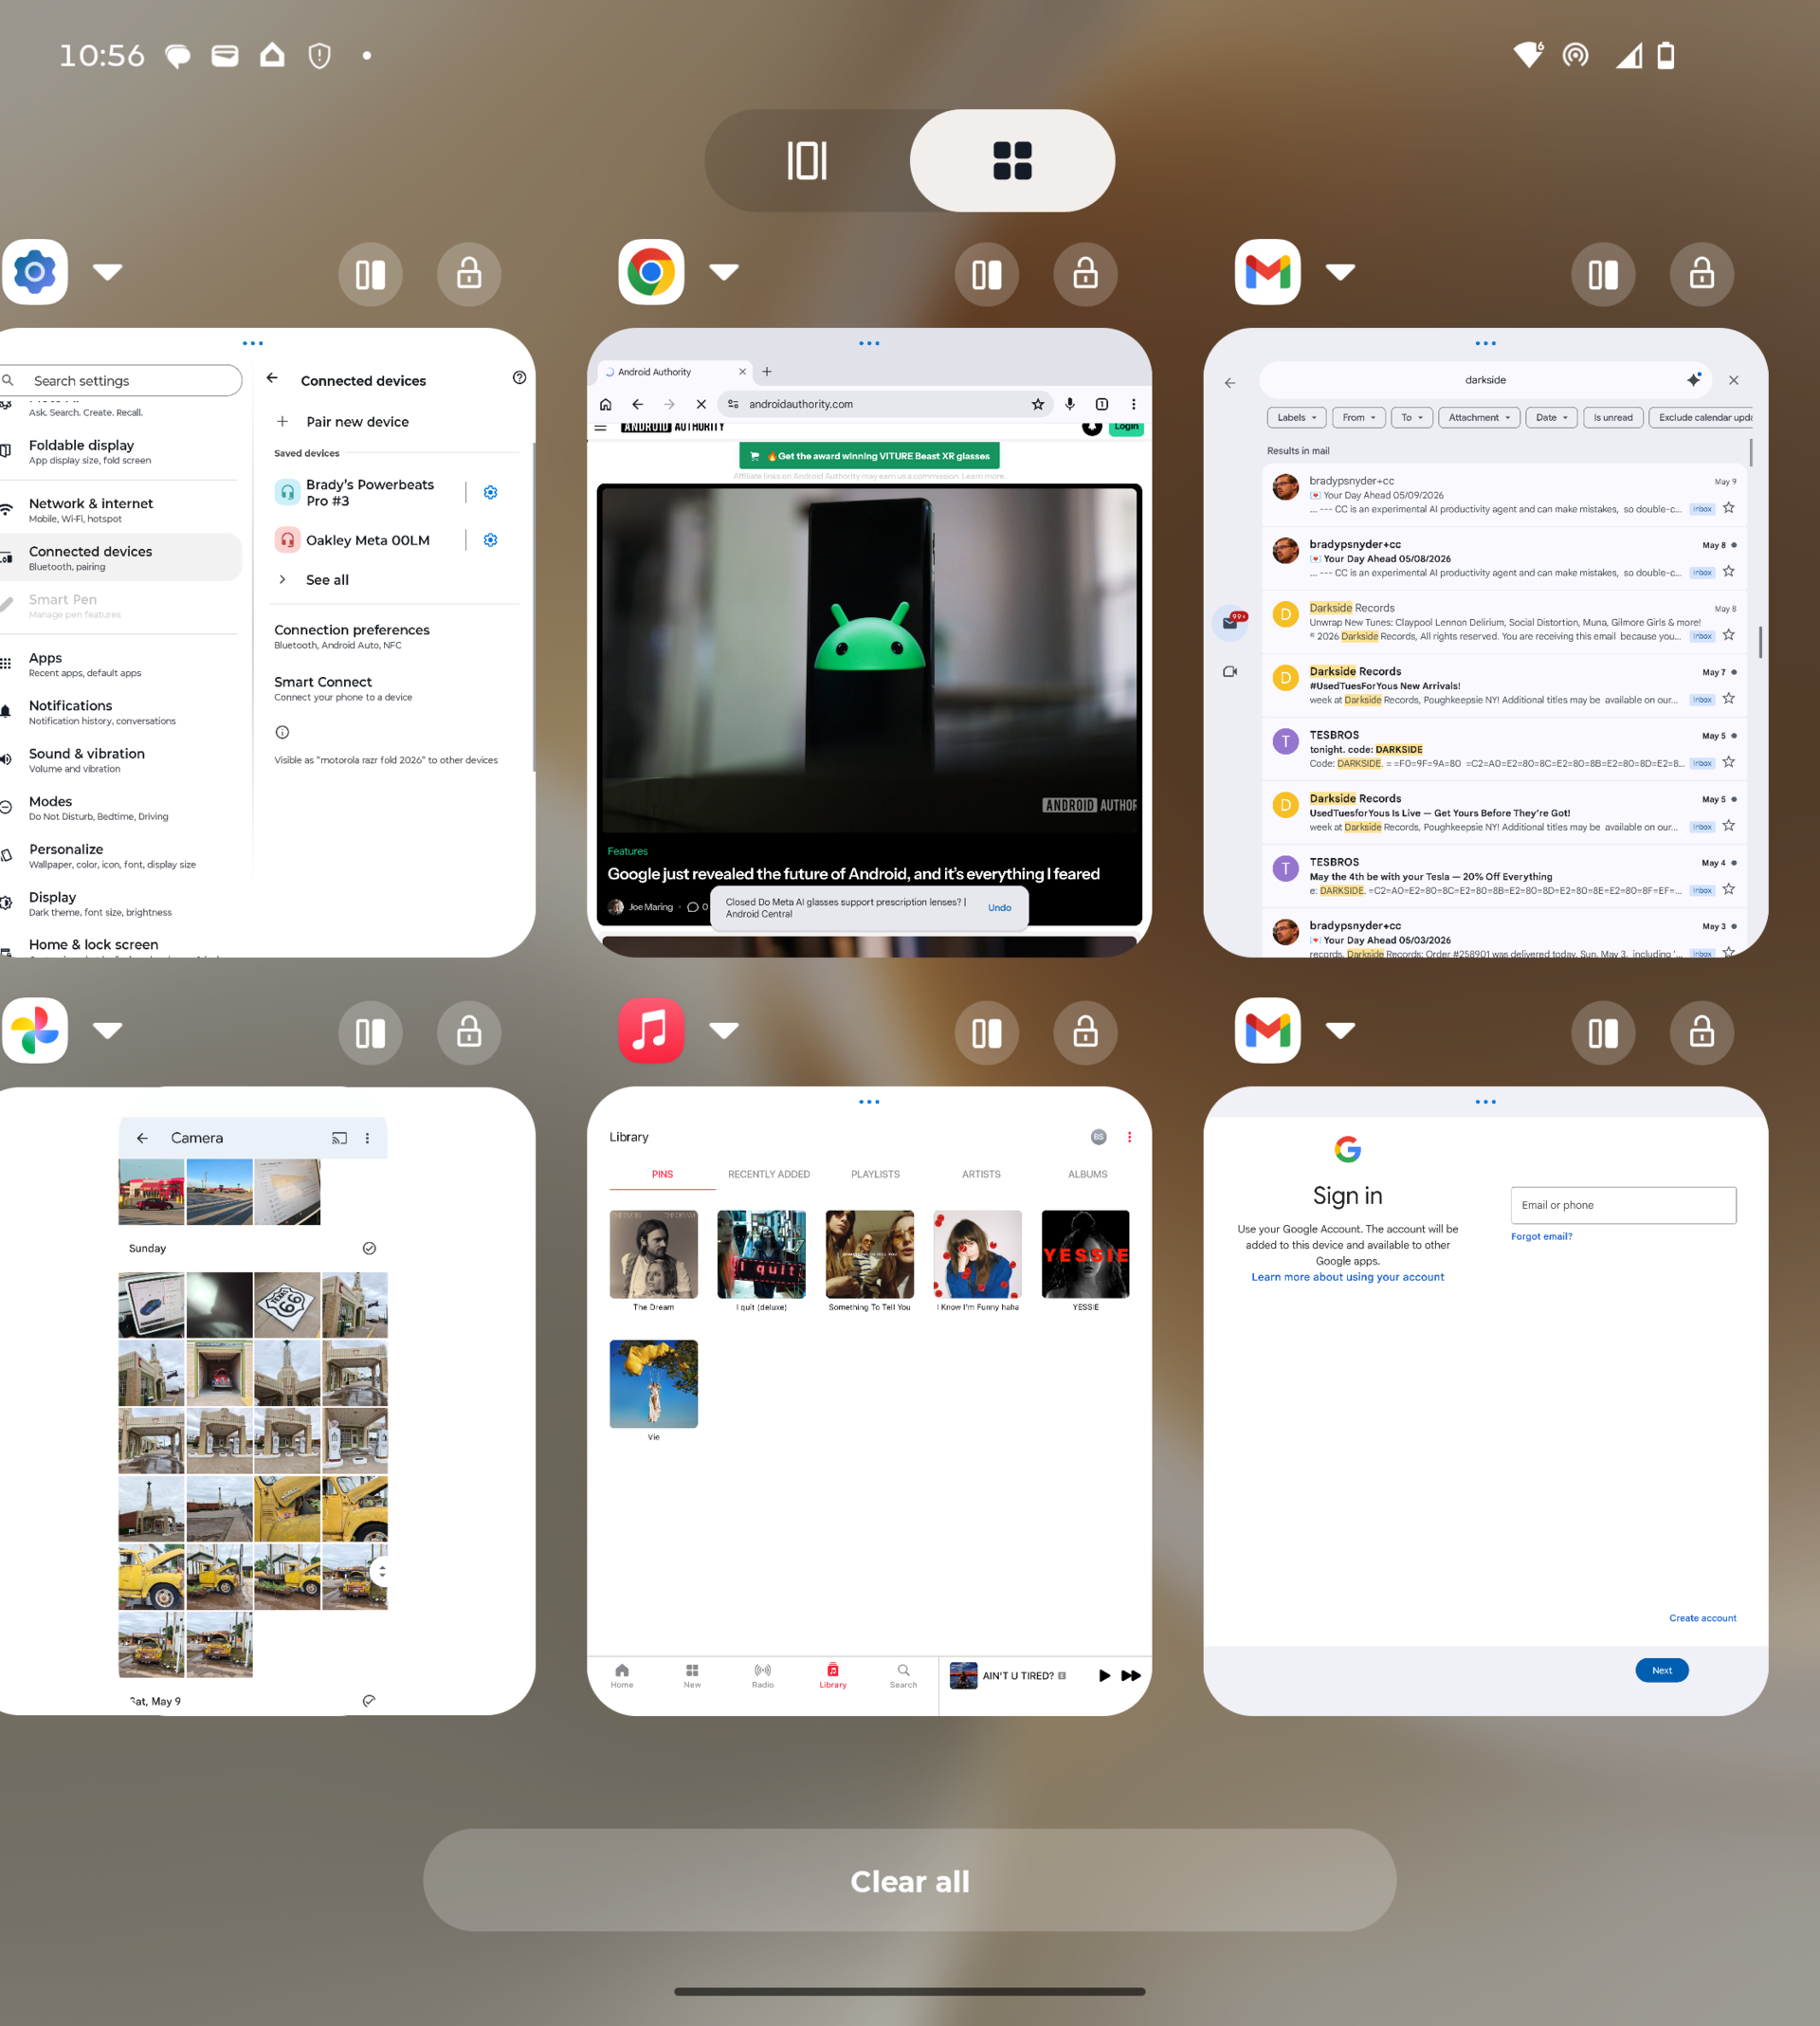Lock the Settings app card
The image size is (1820, 2026).
pos(469,274)
